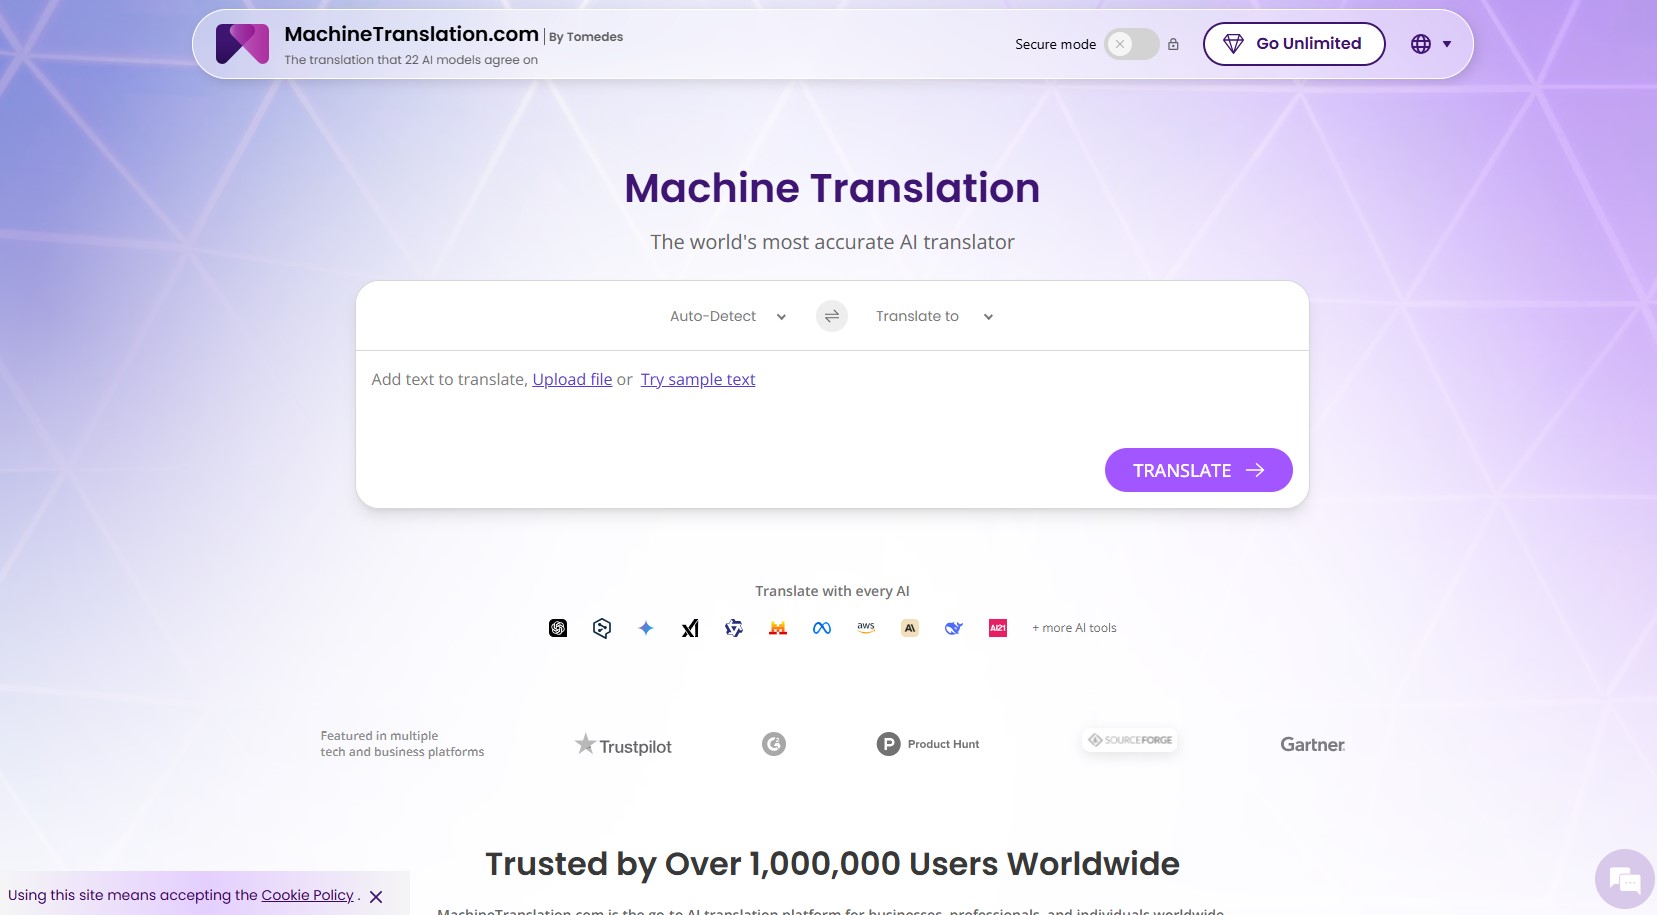Click the AWS logo icon
This screenshot has width=1657, height=915.
tap(866, 628)
